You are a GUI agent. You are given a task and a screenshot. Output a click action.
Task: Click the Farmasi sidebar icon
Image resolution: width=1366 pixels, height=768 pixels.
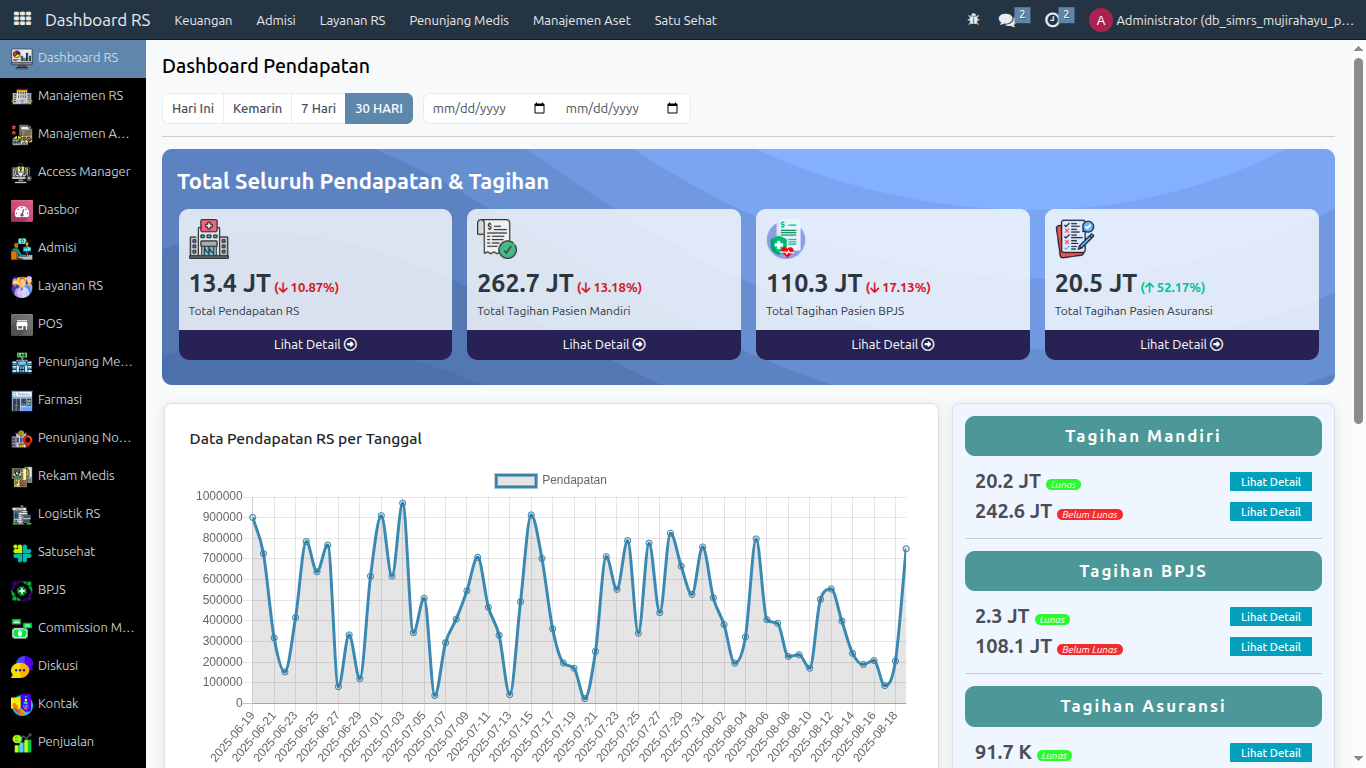(x=22, y=400)
